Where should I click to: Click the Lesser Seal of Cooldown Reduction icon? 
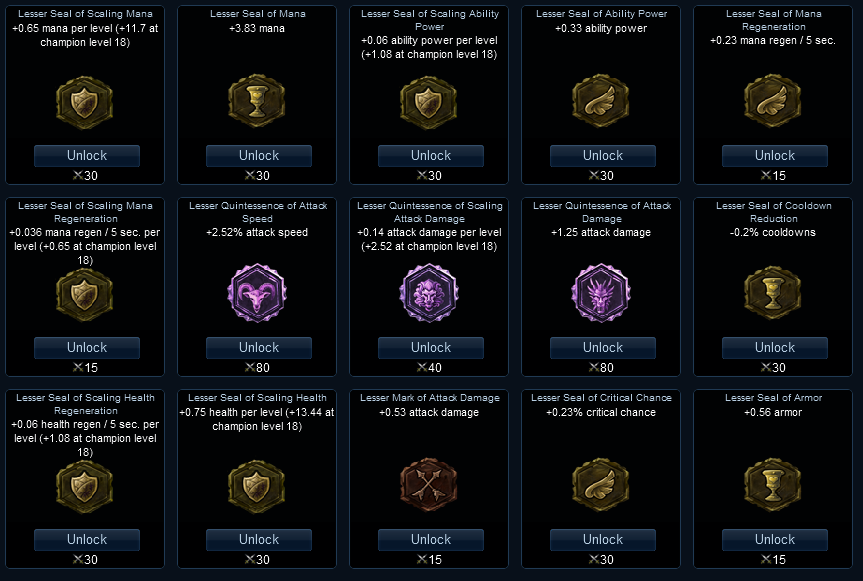(x=775, y=295)
